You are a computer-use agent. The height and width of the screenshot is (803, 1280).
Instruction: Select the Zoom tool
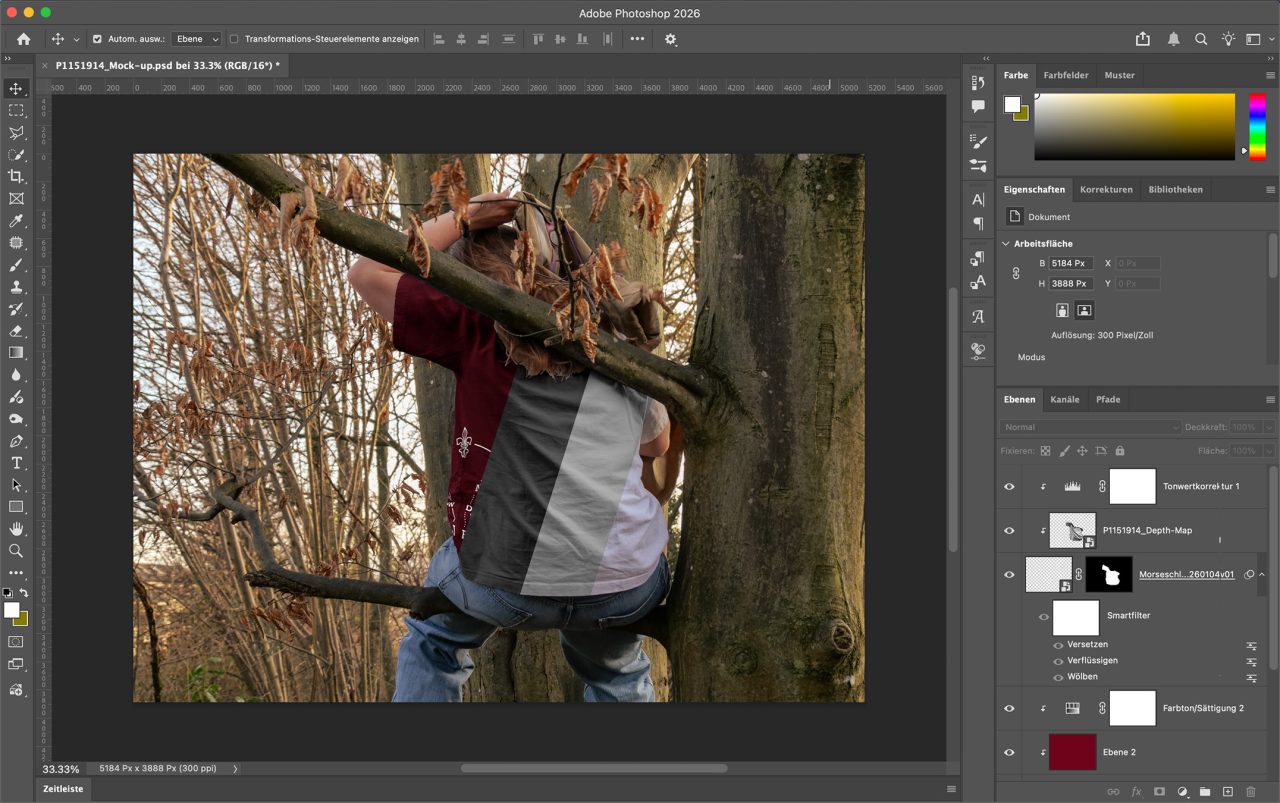pos(16,551)
